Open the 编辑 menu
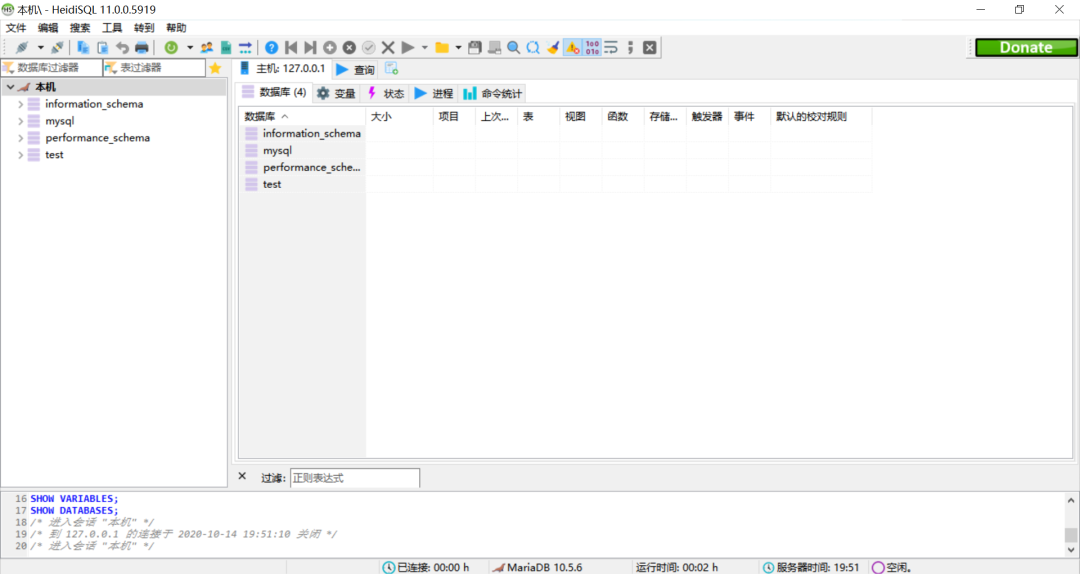This screenshot has width=1080, height=574. pos(48,28)
